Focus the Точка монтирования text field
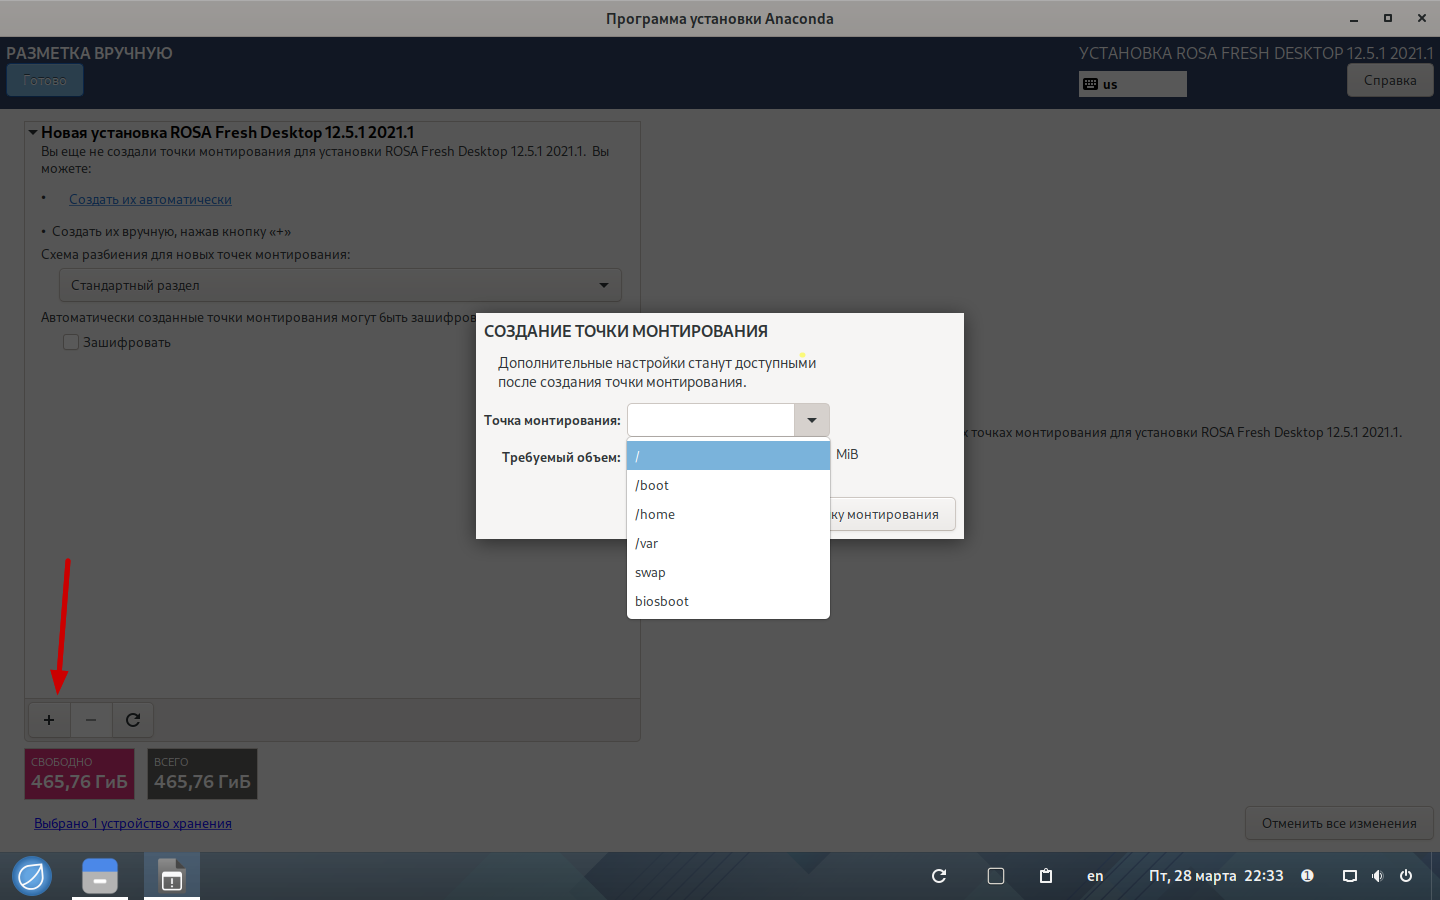This screenshot has height=900, width=1440. (711, 420)
